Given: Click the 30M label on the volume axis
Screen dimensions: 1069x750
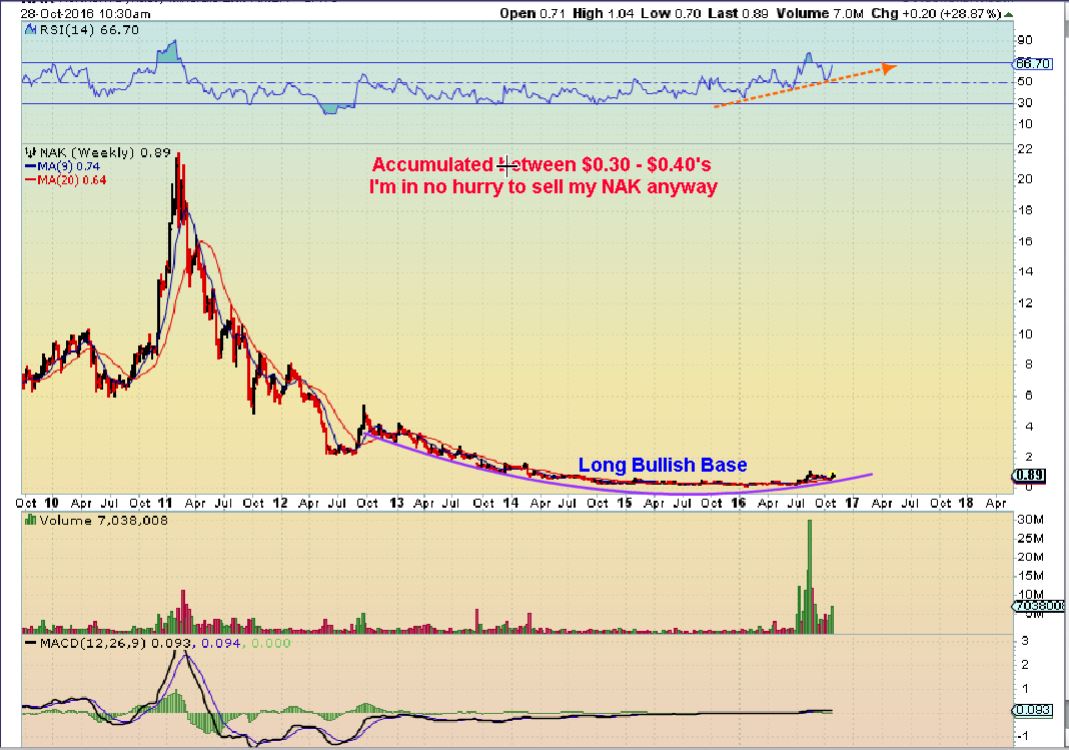Looking at the screenshot, I should coord(1030,520).
